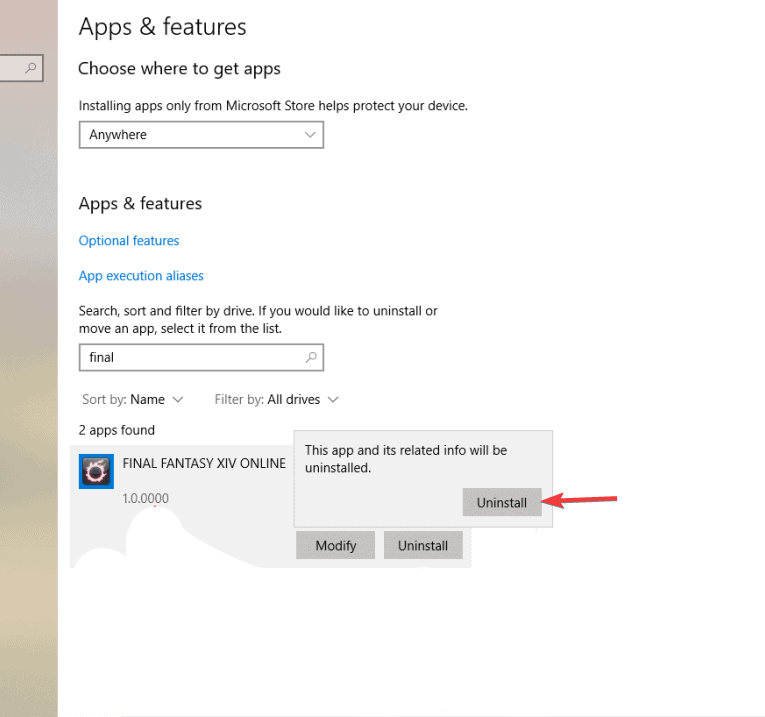Open the Optional features link
Viewport: 765px width, 717px height.
tap(129, 241)
